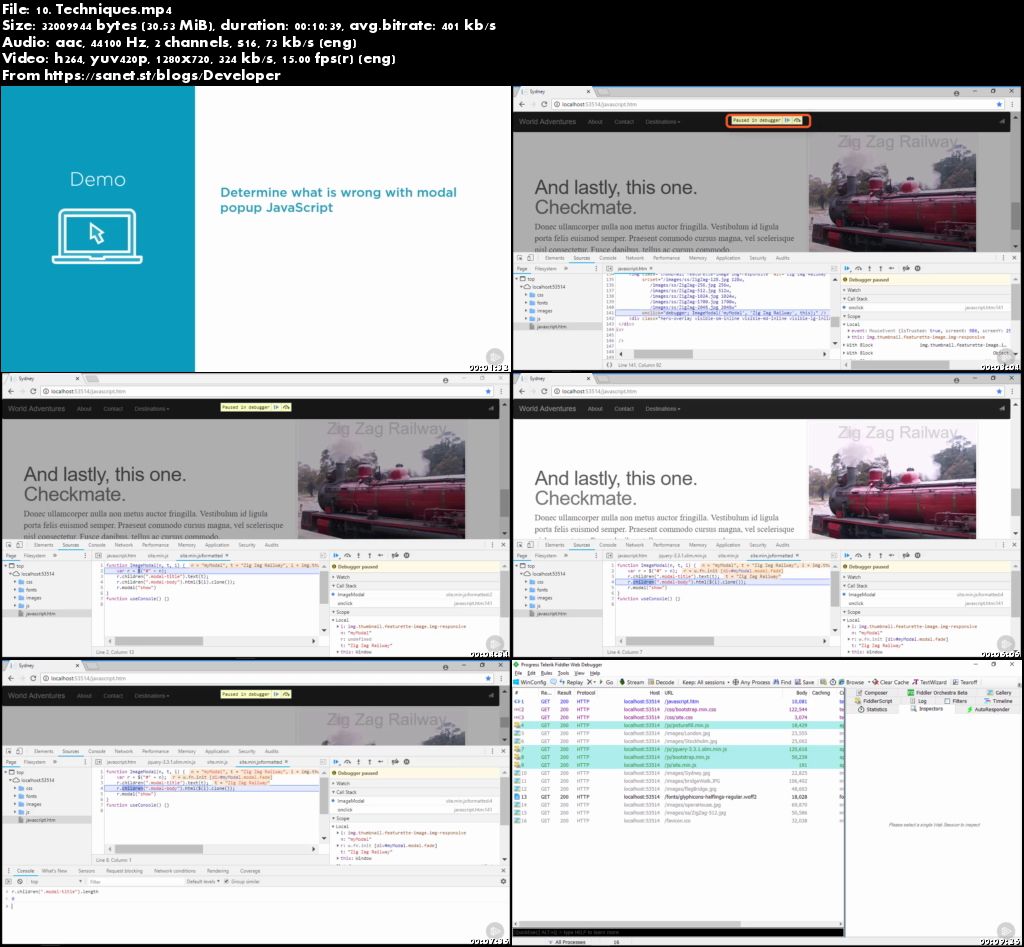Toggle Stream mode in Fiddler's toolbar
The image size is (1024, 947).
(x=632, y=682)
